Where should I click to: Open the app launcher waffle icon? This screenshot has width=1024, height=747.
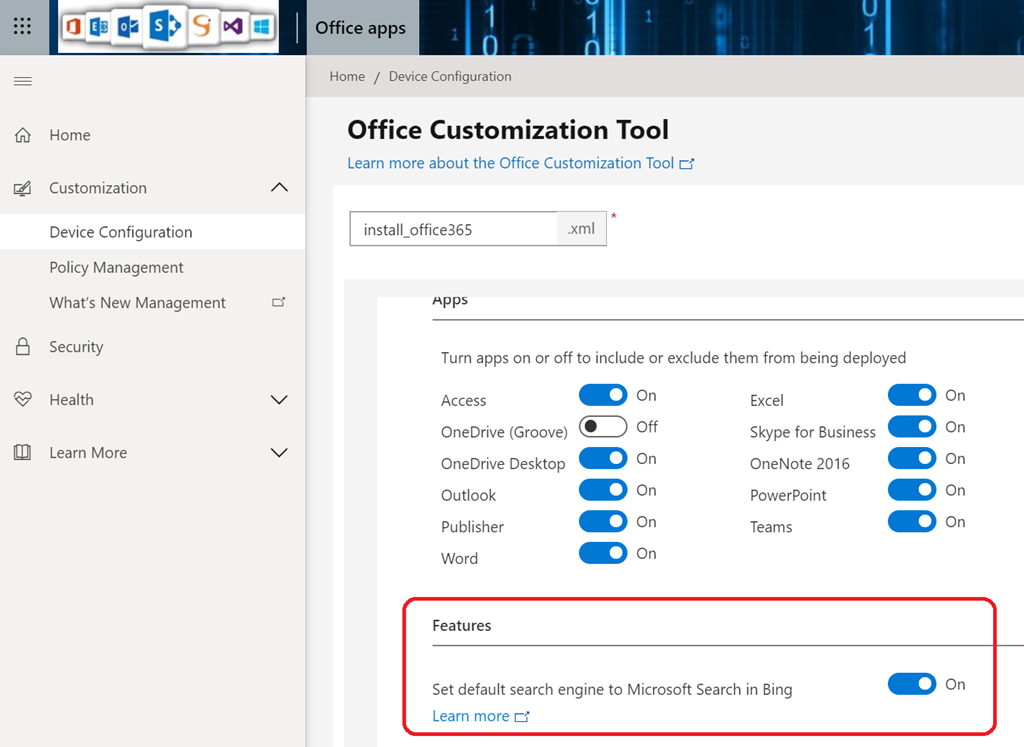coord(22,27)
